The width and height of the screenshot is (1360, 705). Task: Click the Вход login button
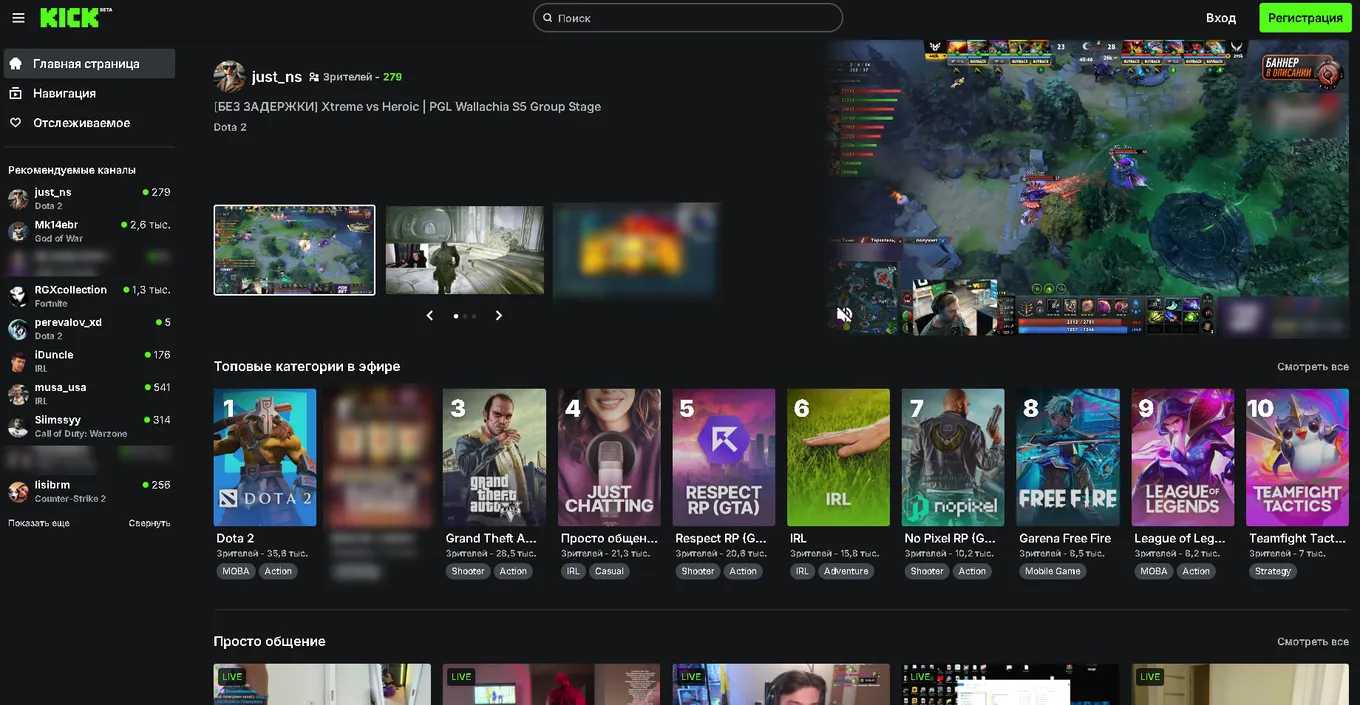tap(1220, 18)
